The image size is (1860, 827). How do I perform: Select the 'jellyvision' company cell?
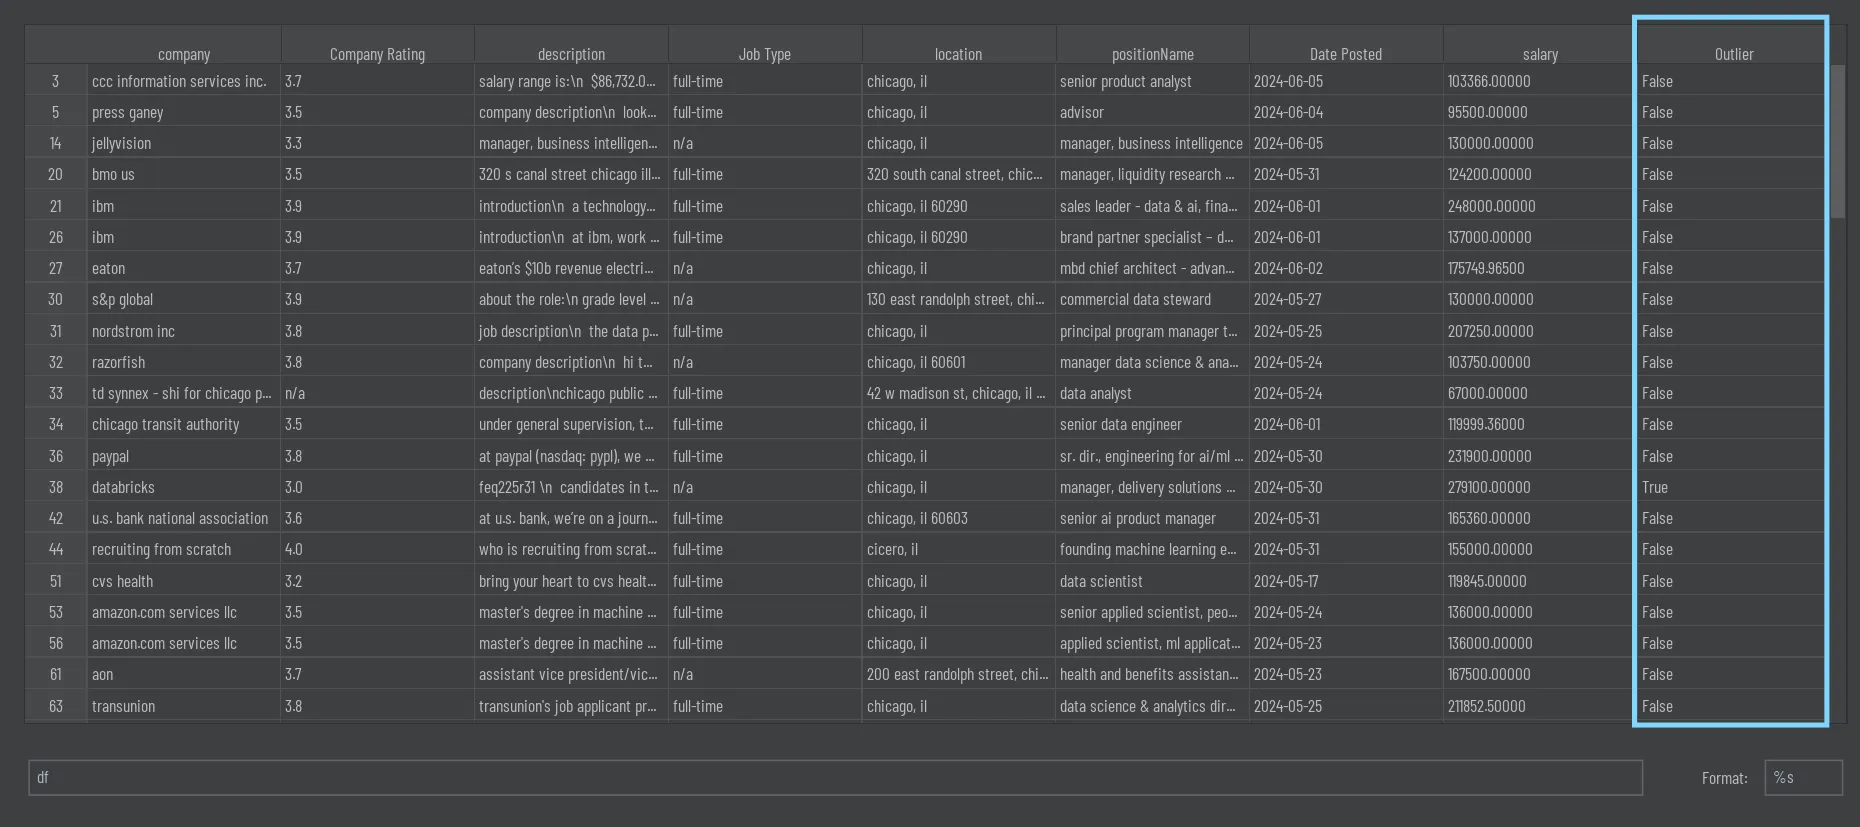[122, 144]
